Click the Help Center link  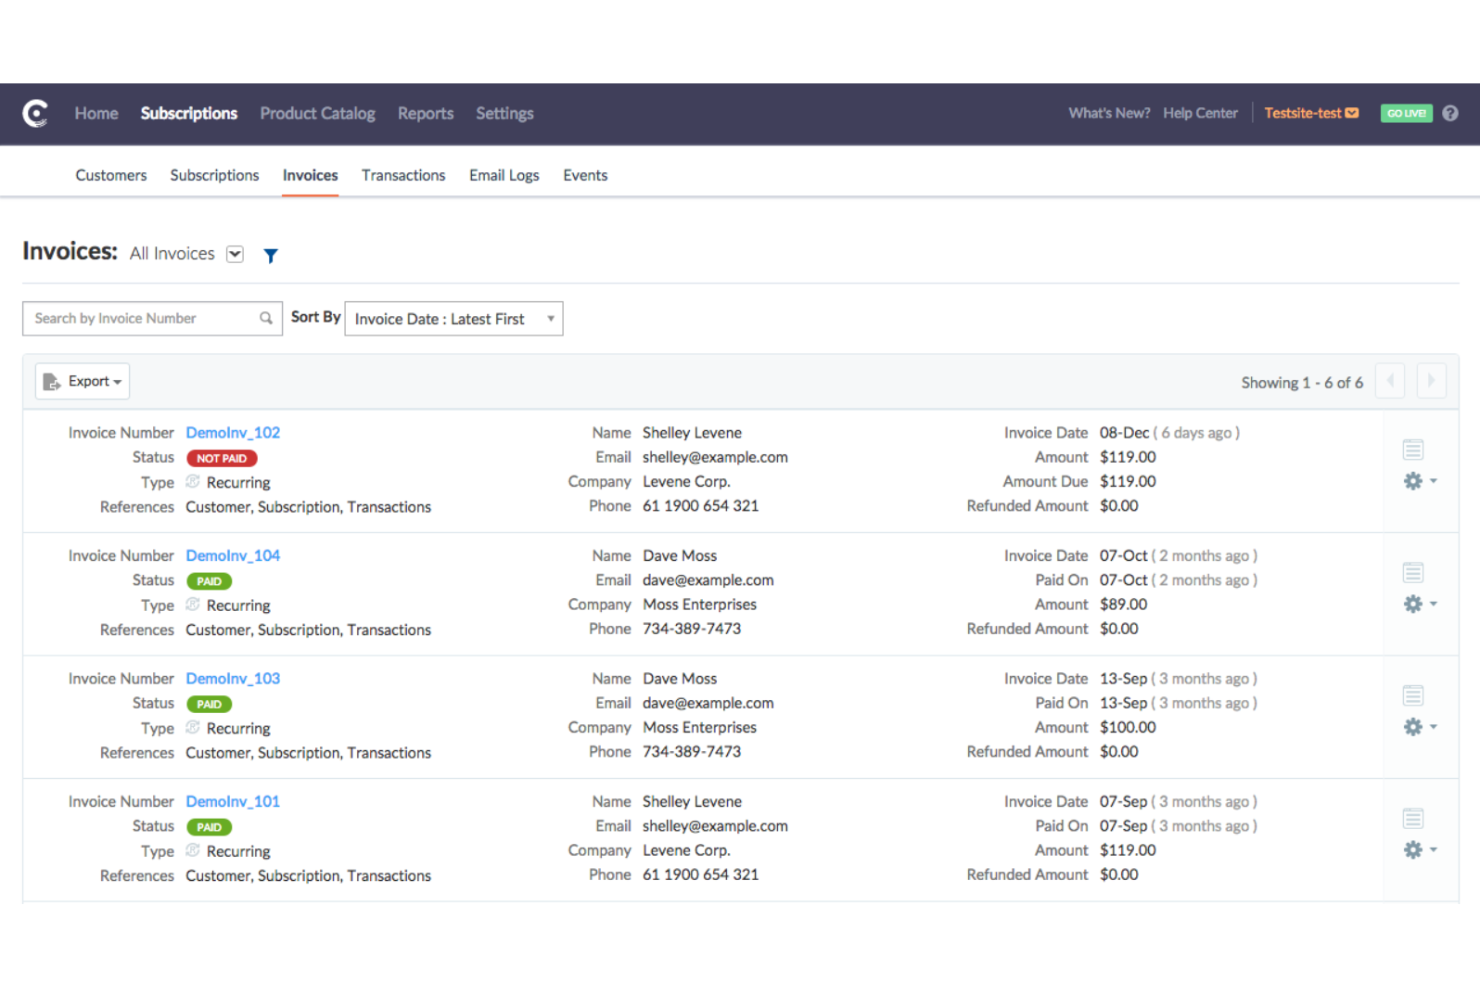pos(1200,113)
